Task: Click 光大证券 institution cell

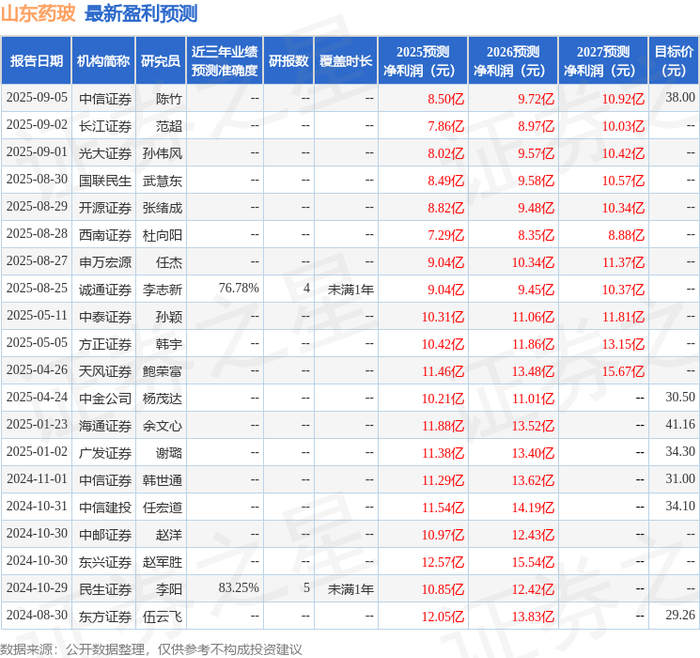Action: 105,154
